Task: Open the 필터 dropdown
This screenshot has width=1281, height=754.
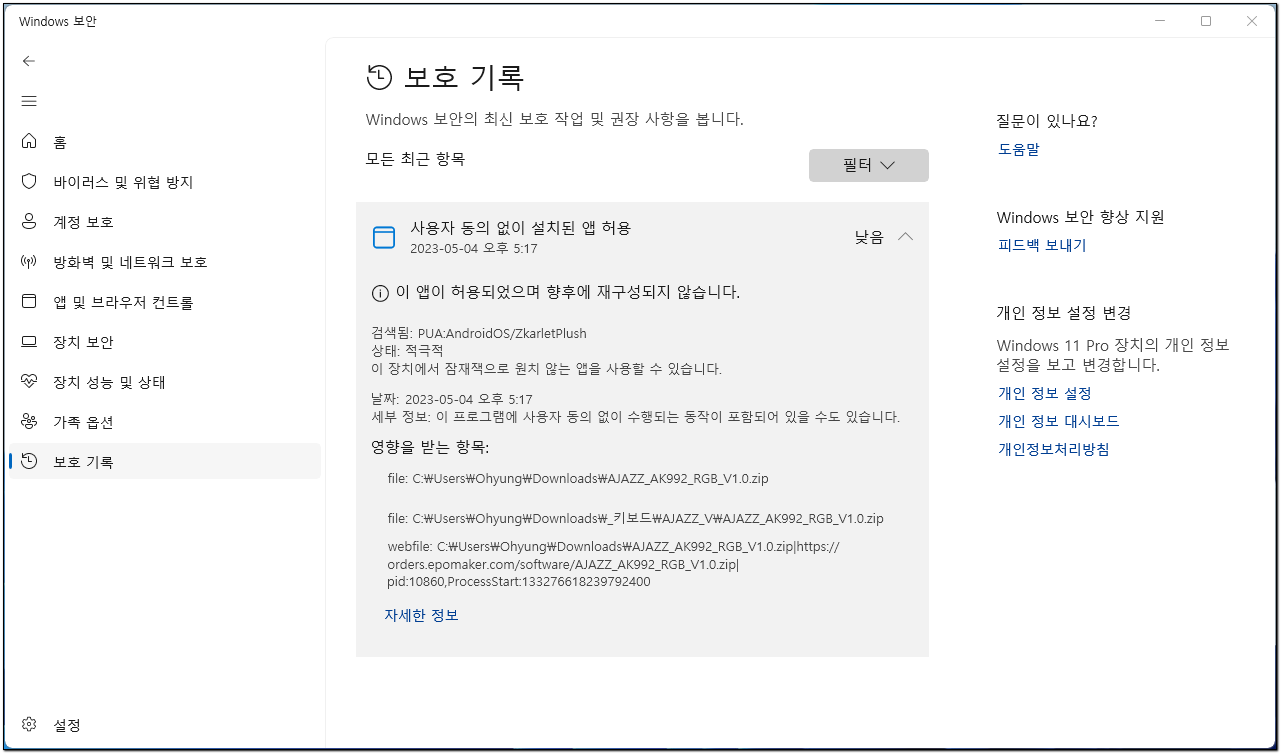Action: 868,166
